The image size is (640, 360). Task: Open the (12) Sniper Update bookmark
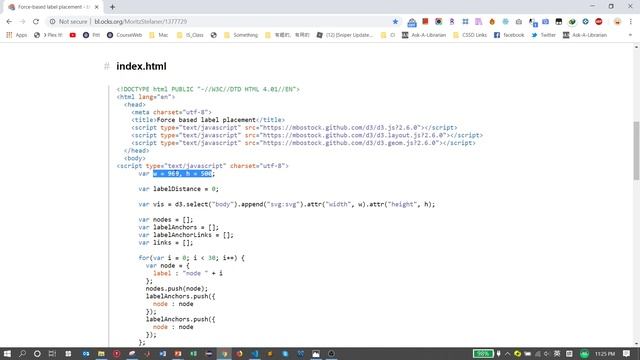[x=345, y=35]
